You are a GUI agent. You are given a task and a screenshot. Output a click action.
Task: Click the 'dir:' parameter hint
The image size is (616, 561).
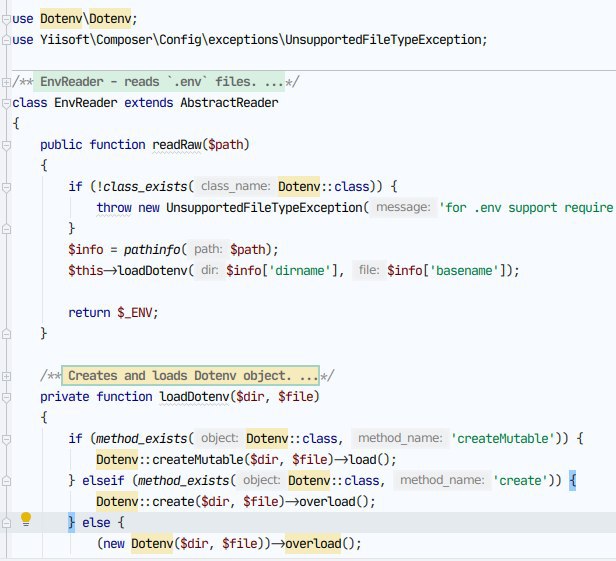coord(209,270)
